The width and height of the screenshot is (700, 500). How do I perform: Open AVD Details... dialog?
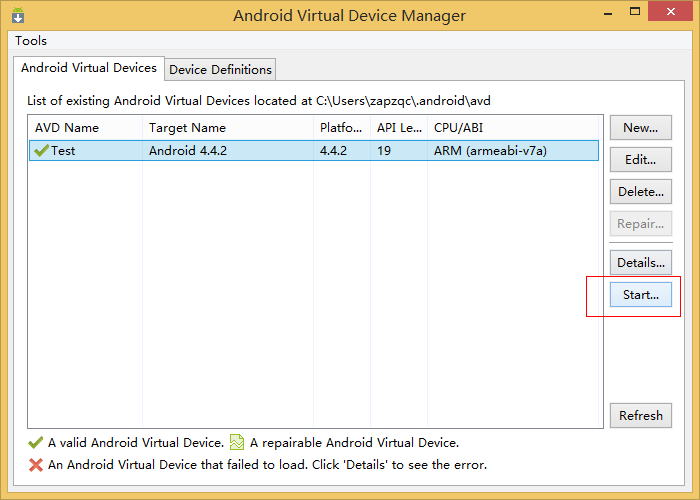click(x=641, y=262)
